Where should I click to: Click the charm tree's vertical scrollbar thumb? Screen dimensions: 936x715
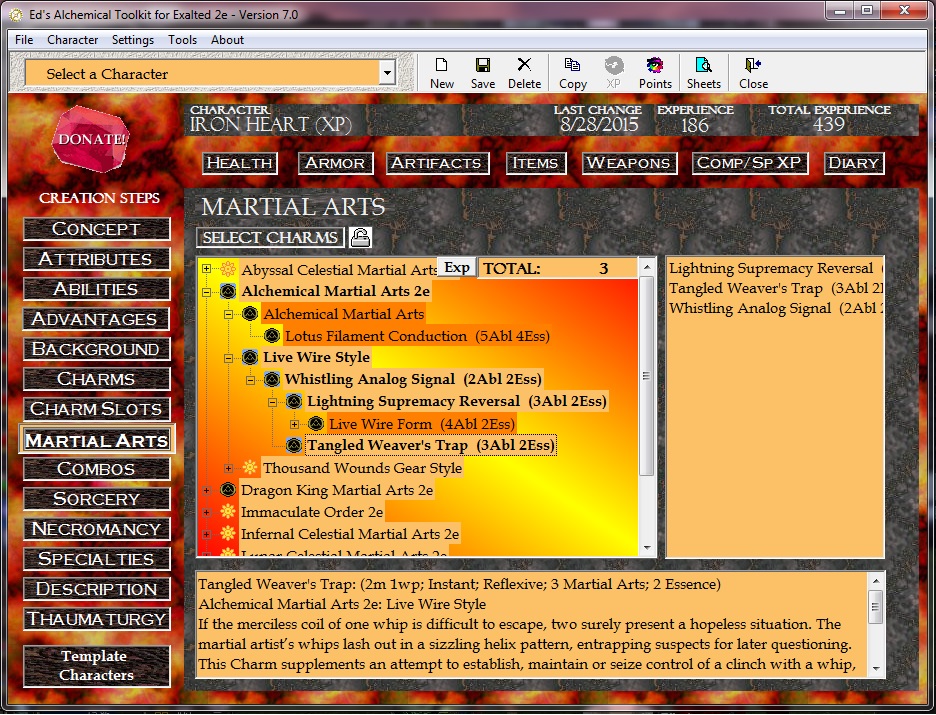646,376
